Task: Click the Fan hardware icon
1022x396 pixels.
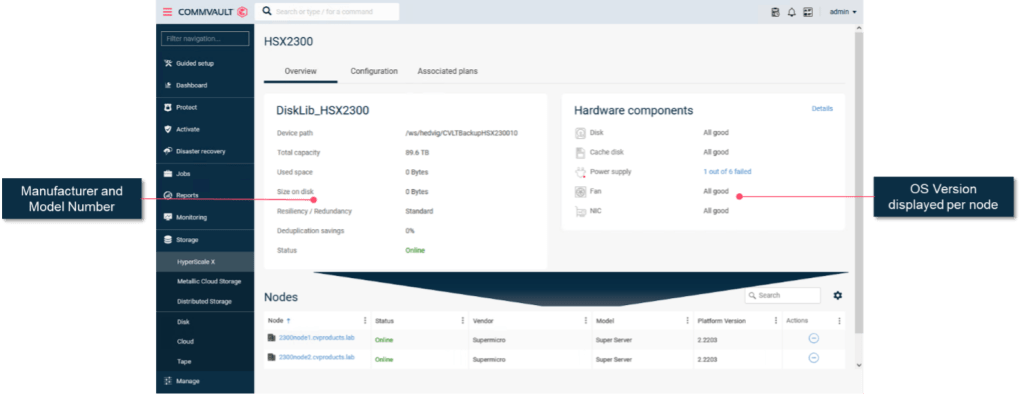Action: coord(580,191)
